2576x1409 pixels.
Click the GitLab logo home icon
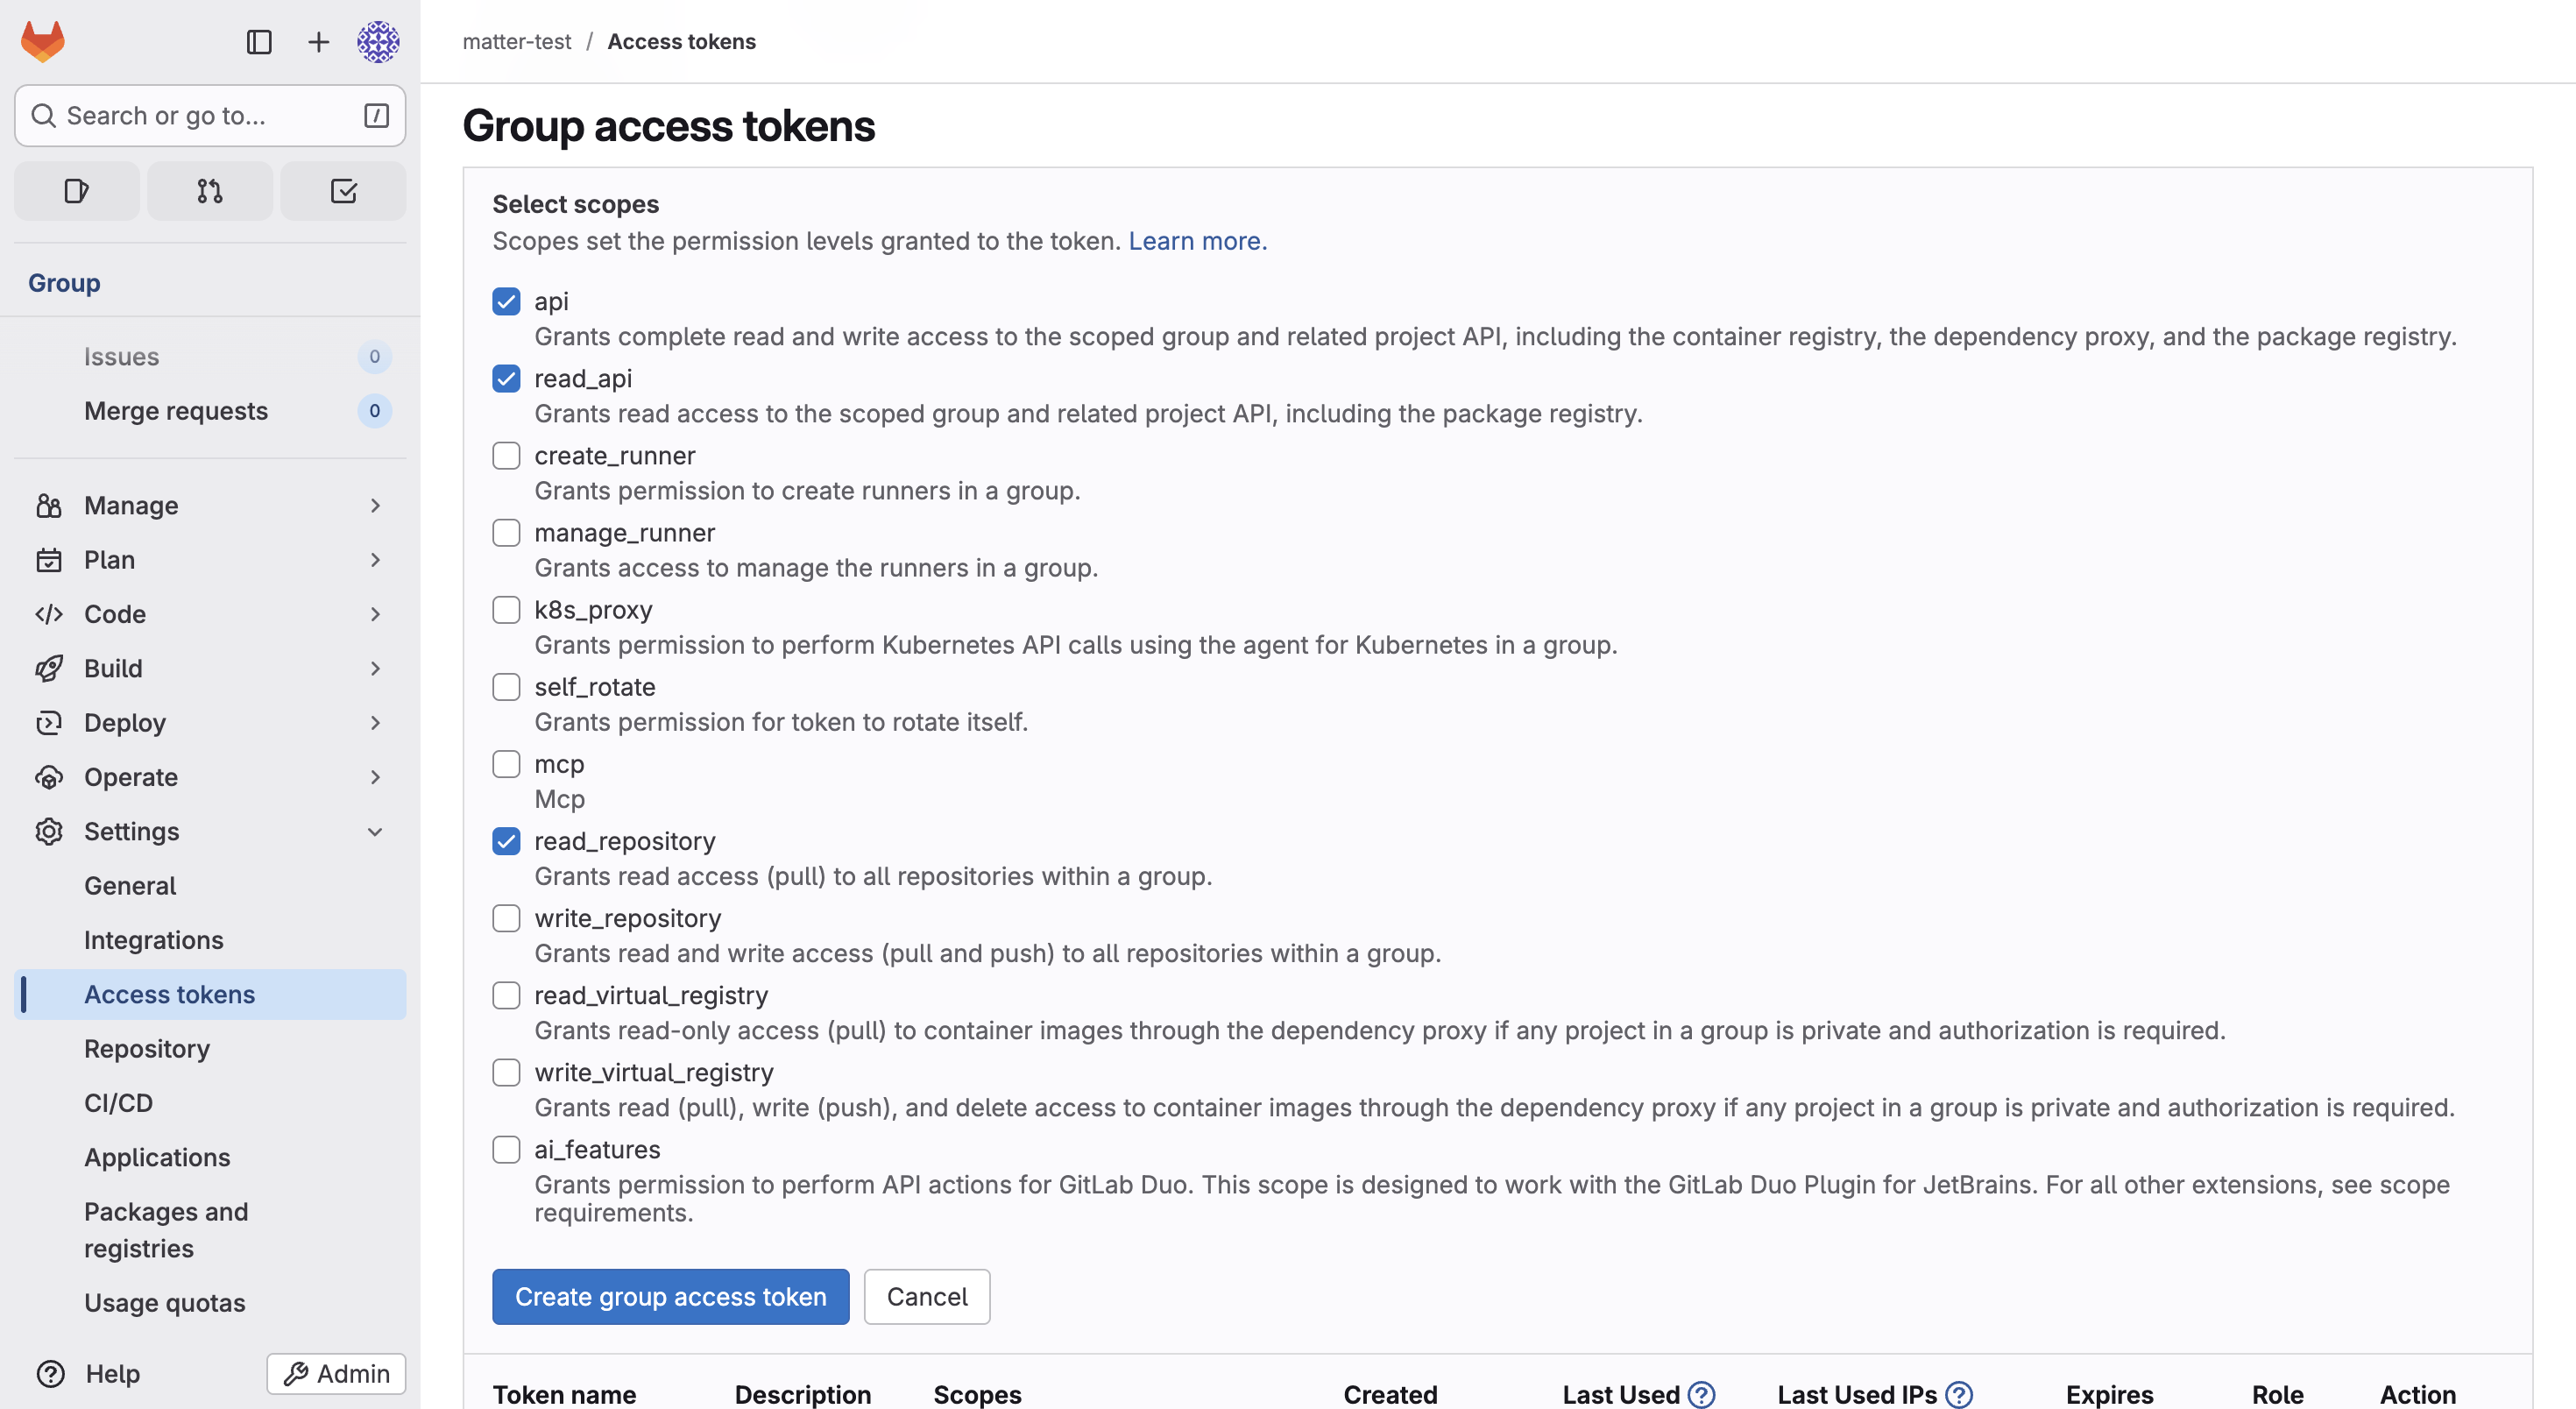42,41
